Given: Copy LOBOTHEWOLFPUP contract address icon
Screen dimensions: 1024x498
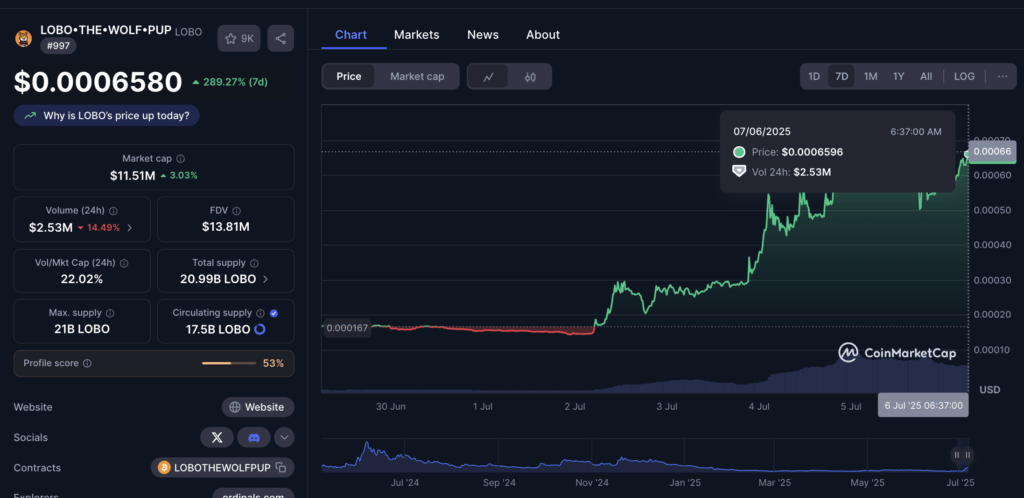Looking at the screenshot, I should coord(280,467).
